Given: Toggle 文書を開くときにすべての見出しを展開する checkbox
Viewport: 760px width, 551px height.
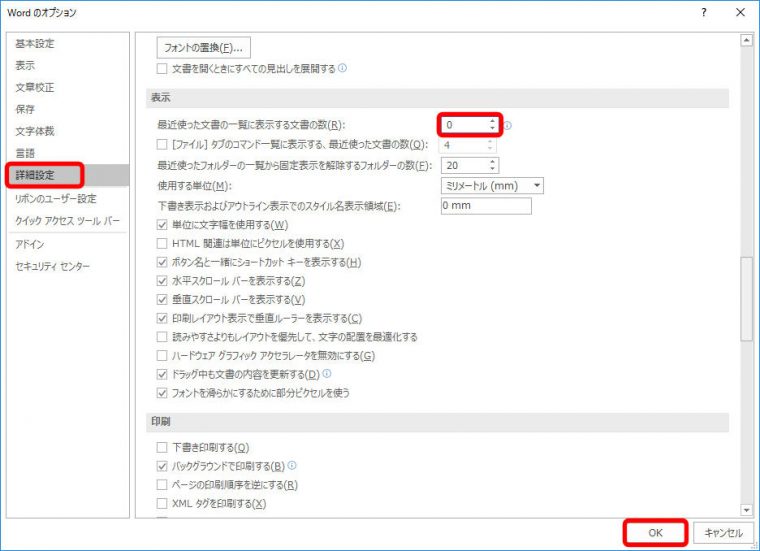Looking at the screenshot, I should (x=162, y=69).
